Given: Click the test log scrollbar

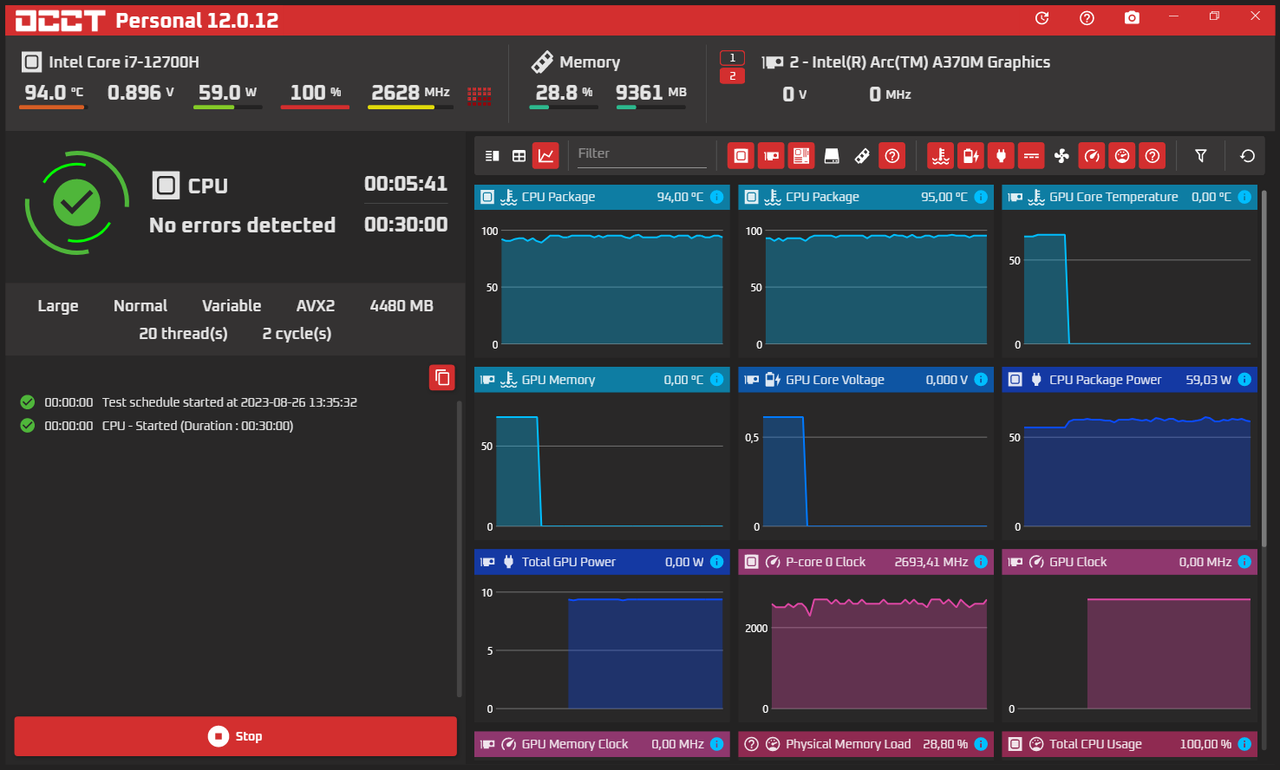Looking at the screenshot, I should (460, 549).
